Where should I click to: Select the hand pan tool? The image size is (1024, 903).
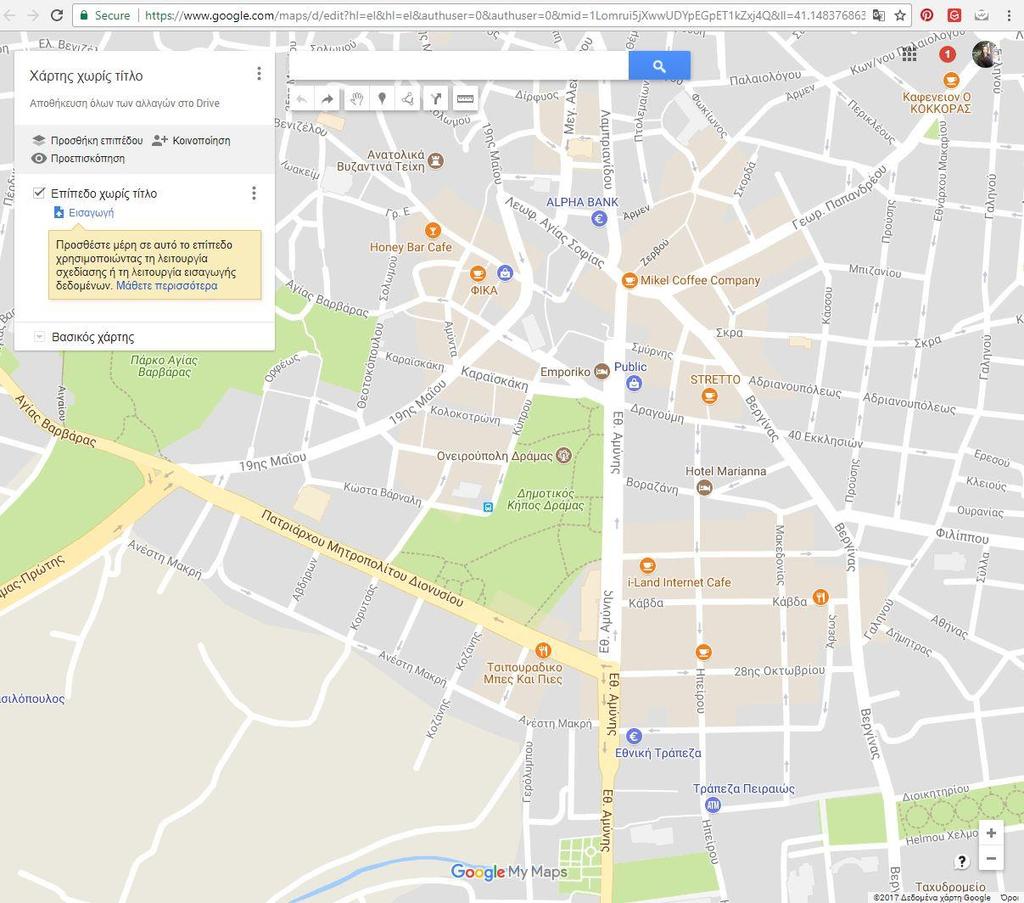click(x=356, y=99)
